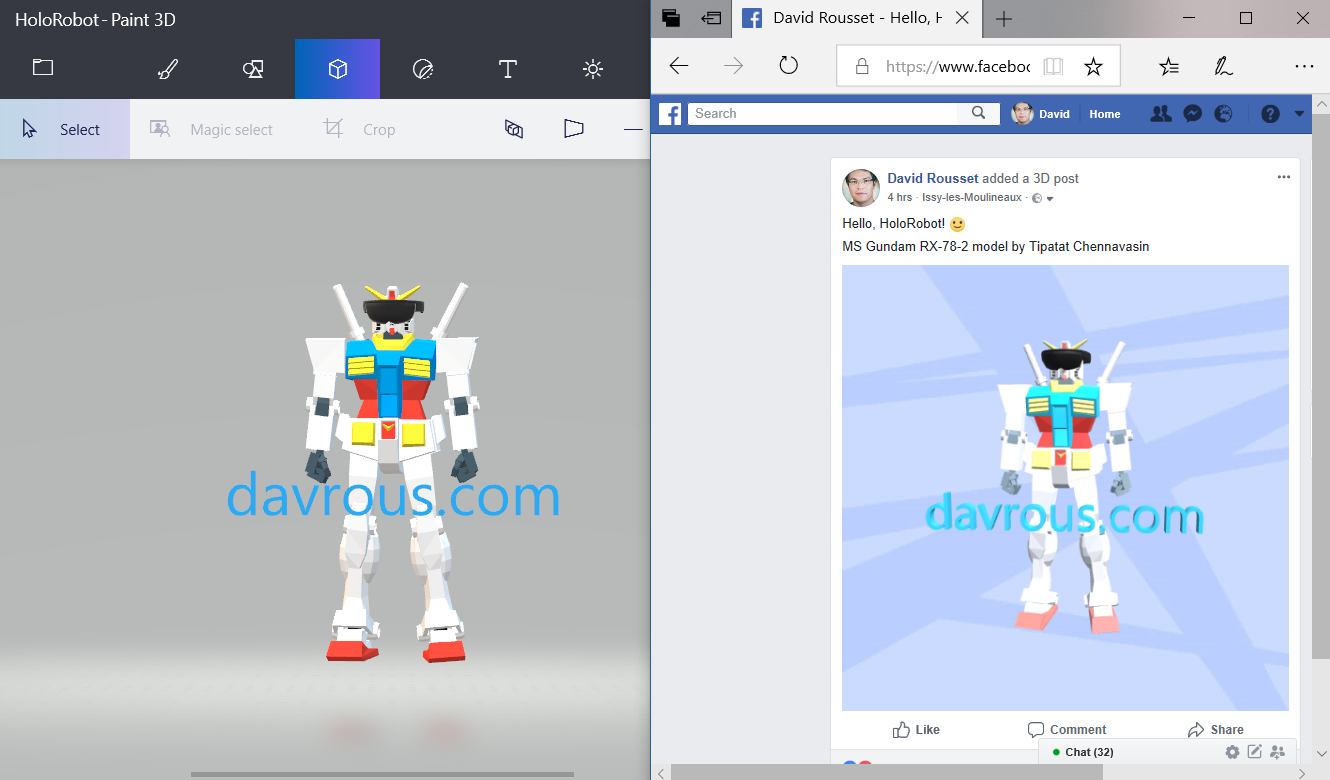Close the David Rousset browser tab

pos(962,18)
